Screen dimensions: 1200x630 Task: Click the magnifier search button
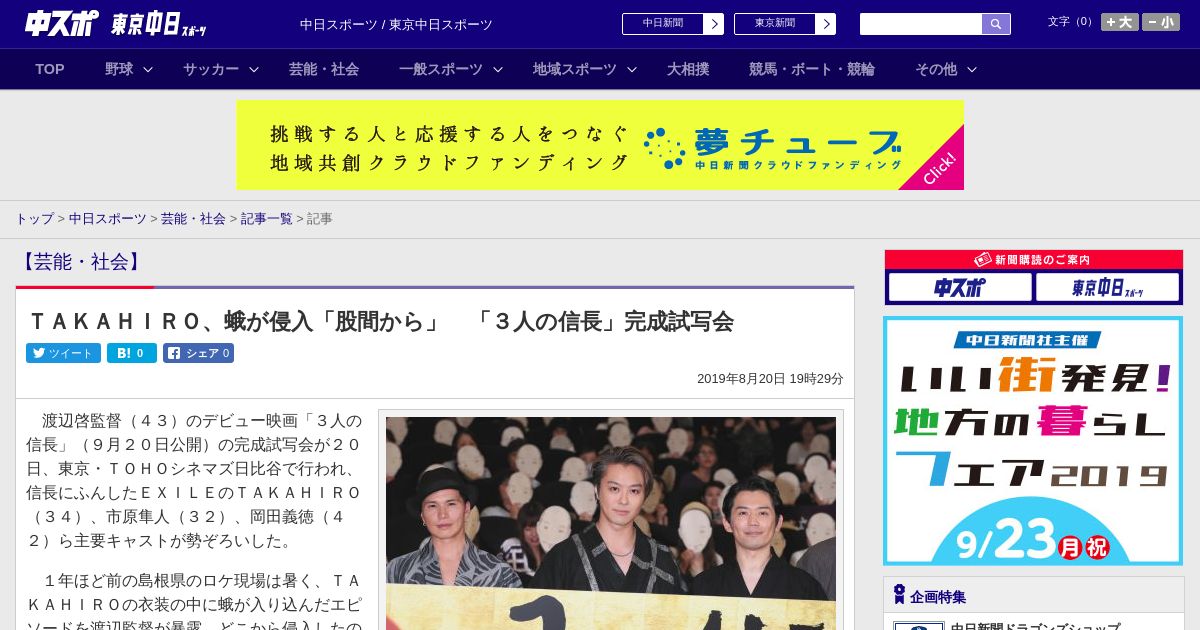click(x=996, y=24)
